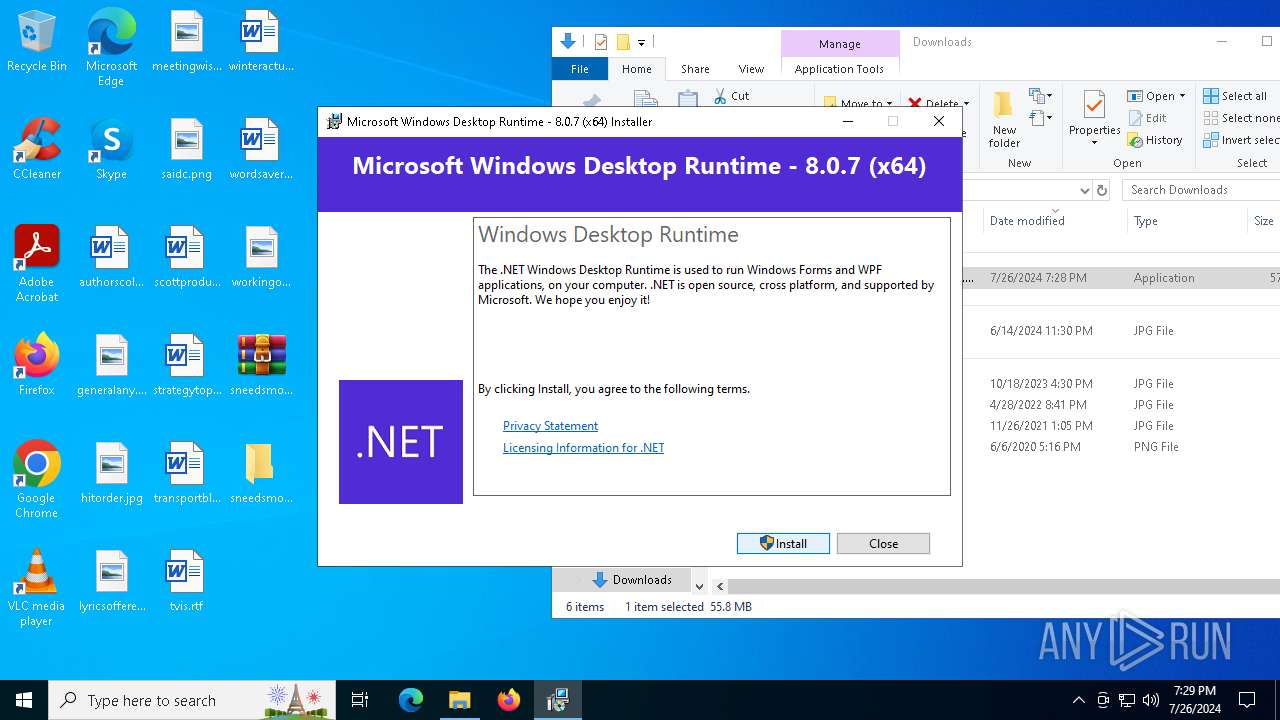The height and width of the screenshot is (720, 1280).
Task: Sort by the Type column header
Action: [x=1187, y=221]
